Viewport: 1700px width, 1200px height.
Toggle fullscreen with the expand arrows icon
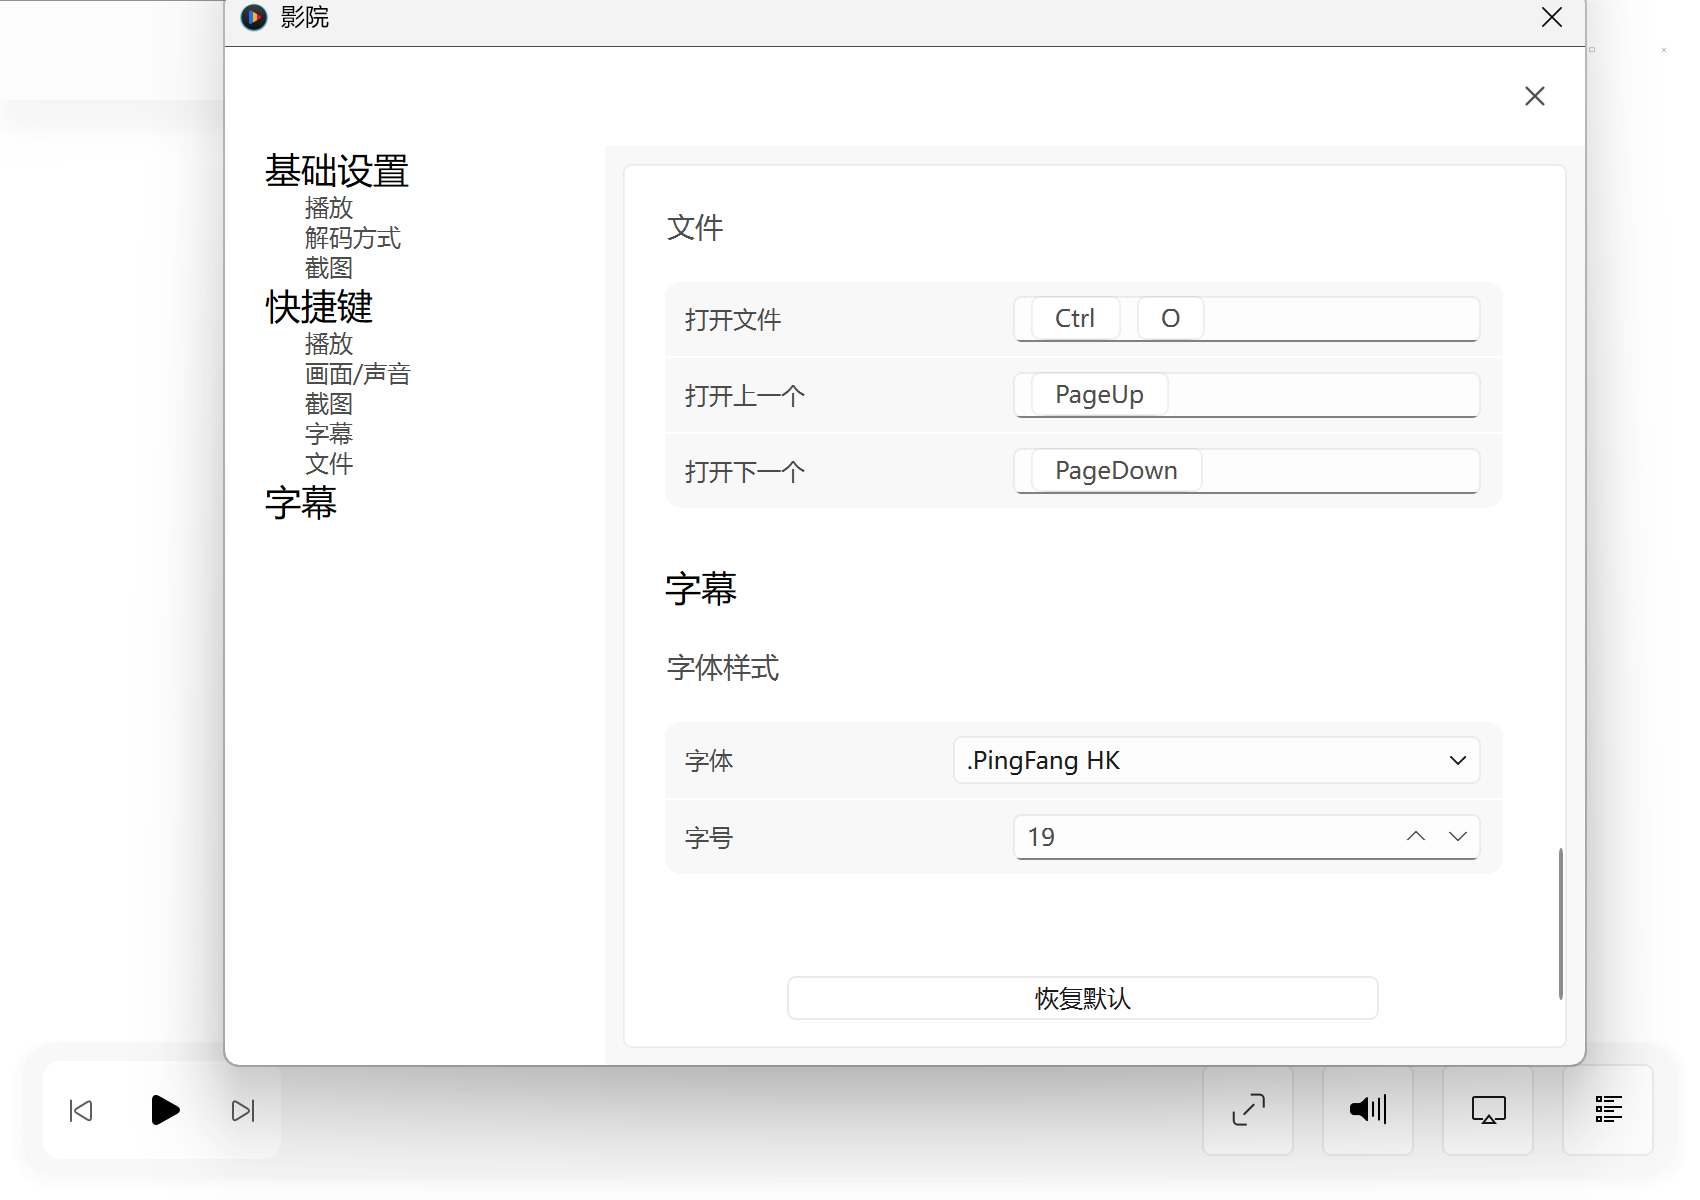pos(1248,1110)
